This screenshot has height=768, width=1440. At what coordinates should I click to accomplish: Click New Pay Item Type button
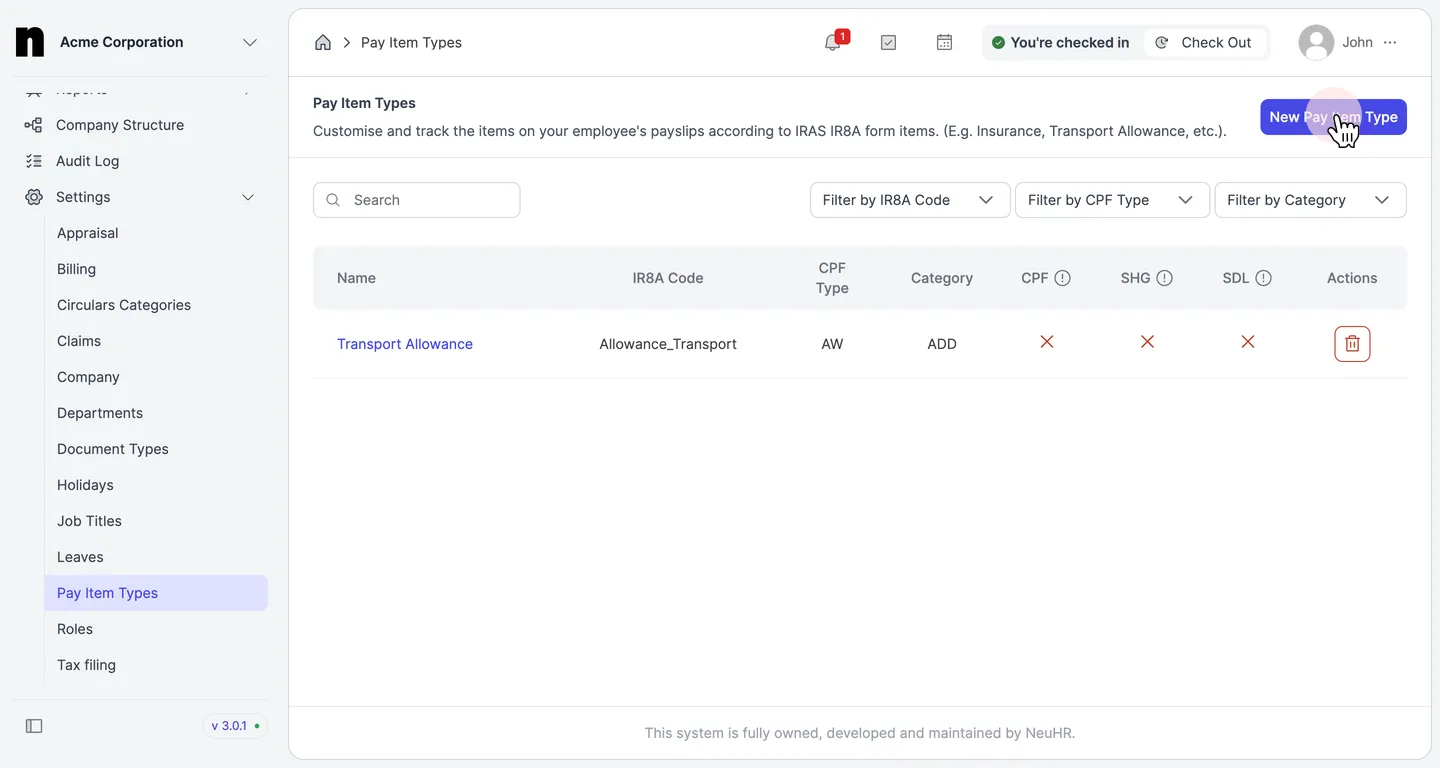click(x=1333, y=117)
